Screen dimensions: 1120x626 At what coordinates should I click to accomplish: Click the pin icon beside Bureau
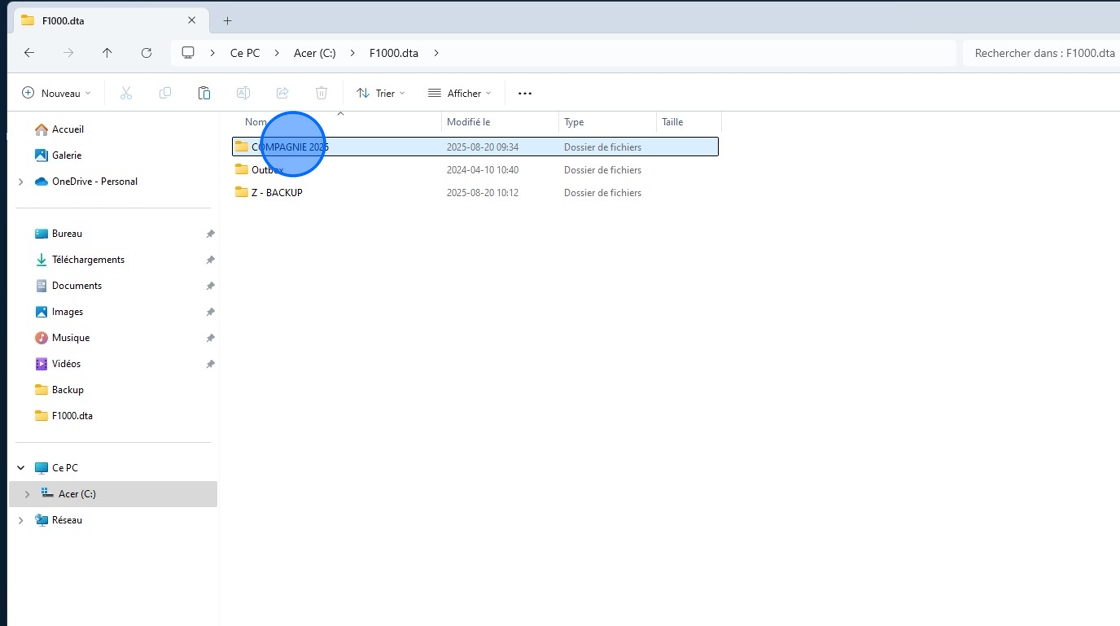210,234
